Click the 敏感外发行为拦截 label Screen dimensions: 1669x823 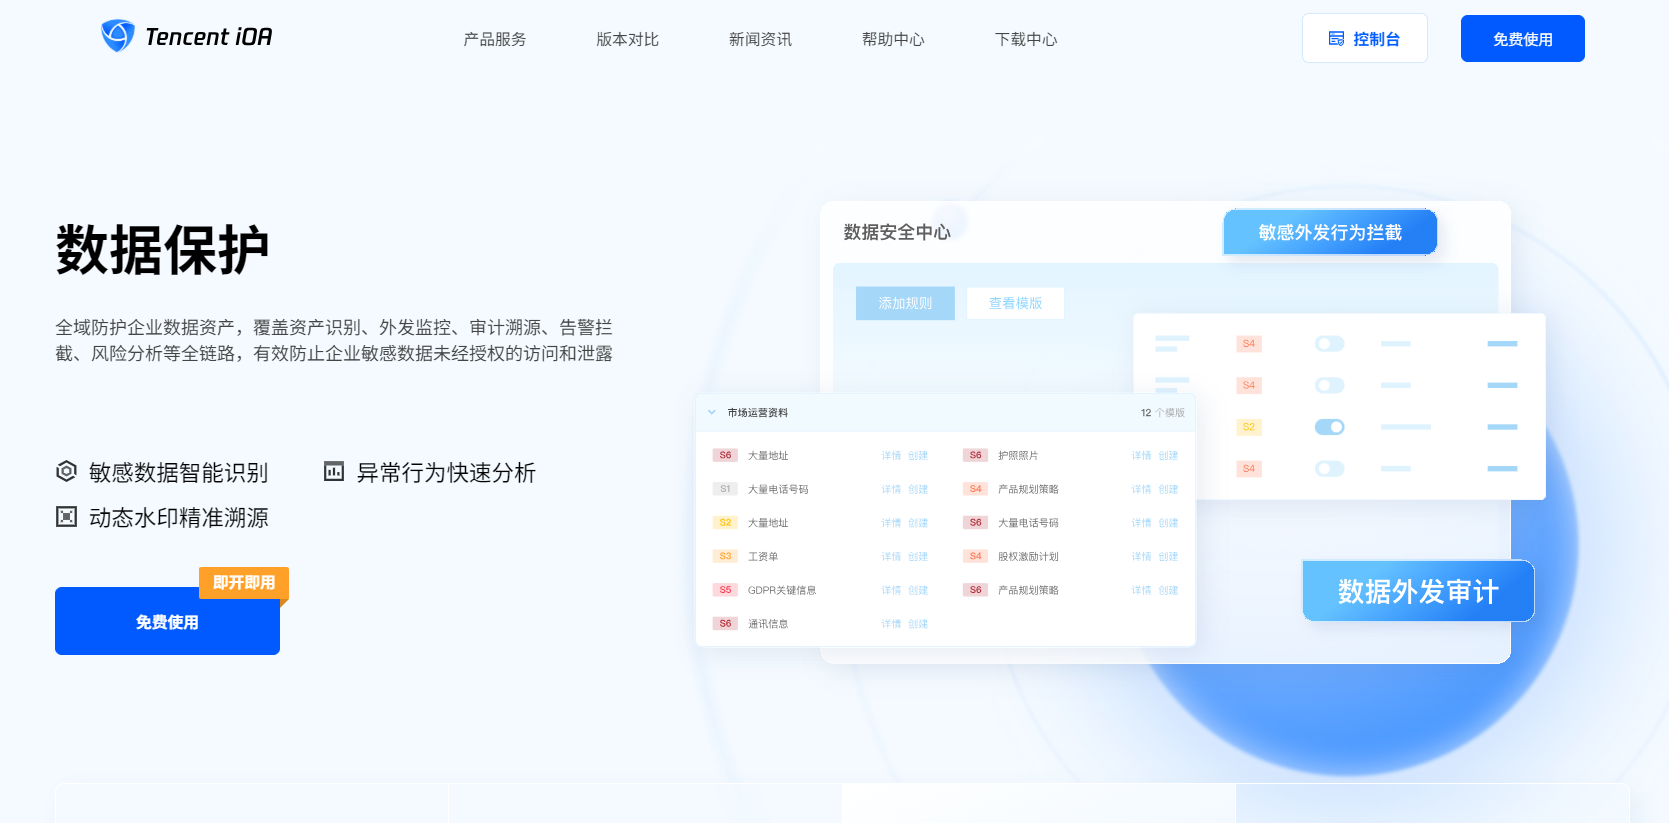tap(1330, 232)
